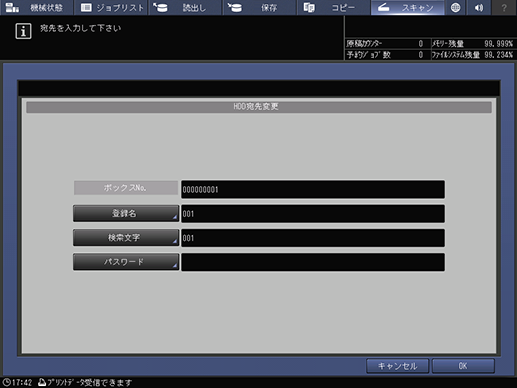Click the メモリー残量 99.999% readout
Image resolution: width=517 pixels, height=388 pixels.
[x=472, y=44]
